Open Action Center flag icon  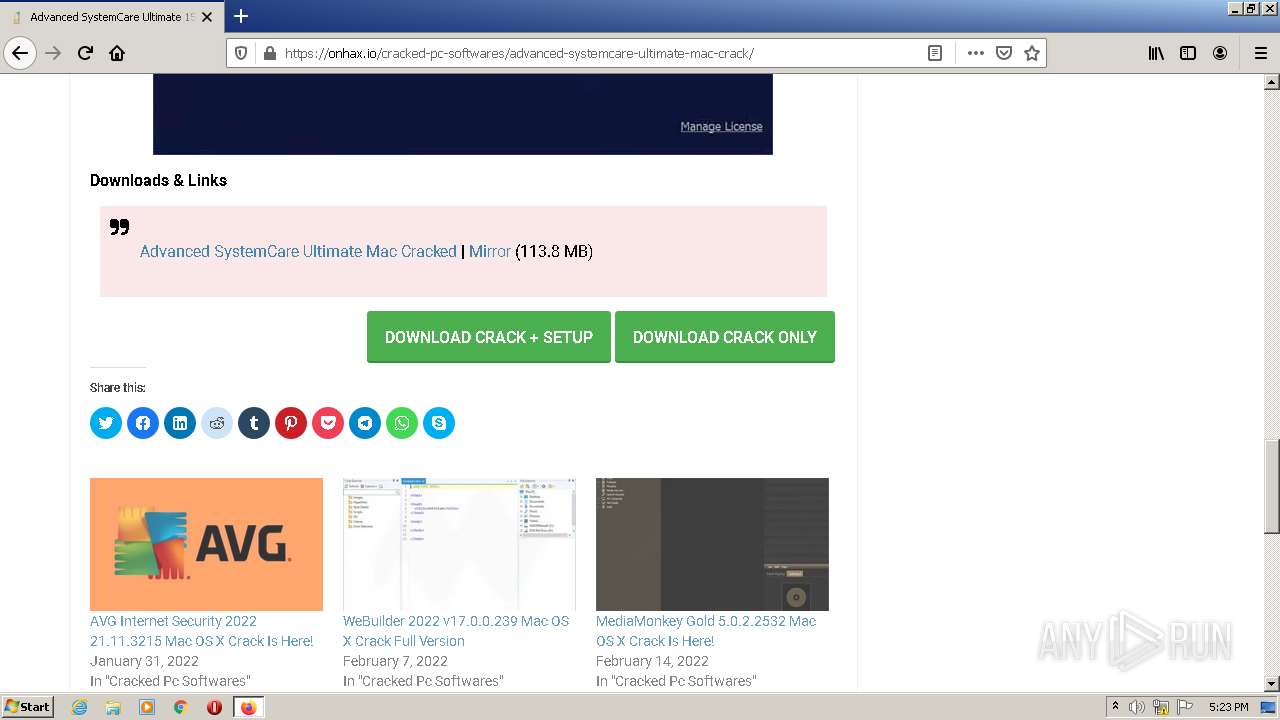(1185, 707)
